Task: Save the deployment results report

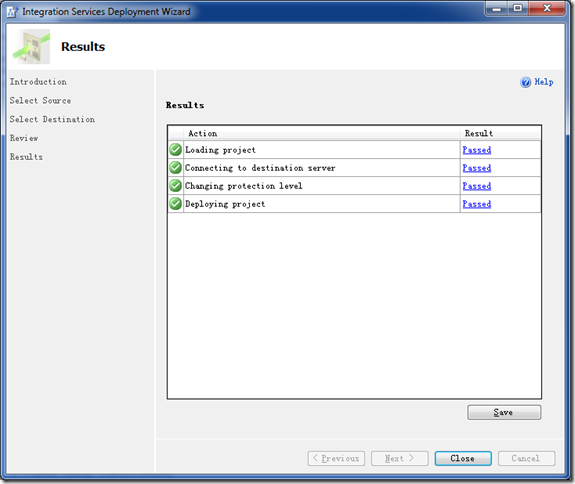Action: 504,412
